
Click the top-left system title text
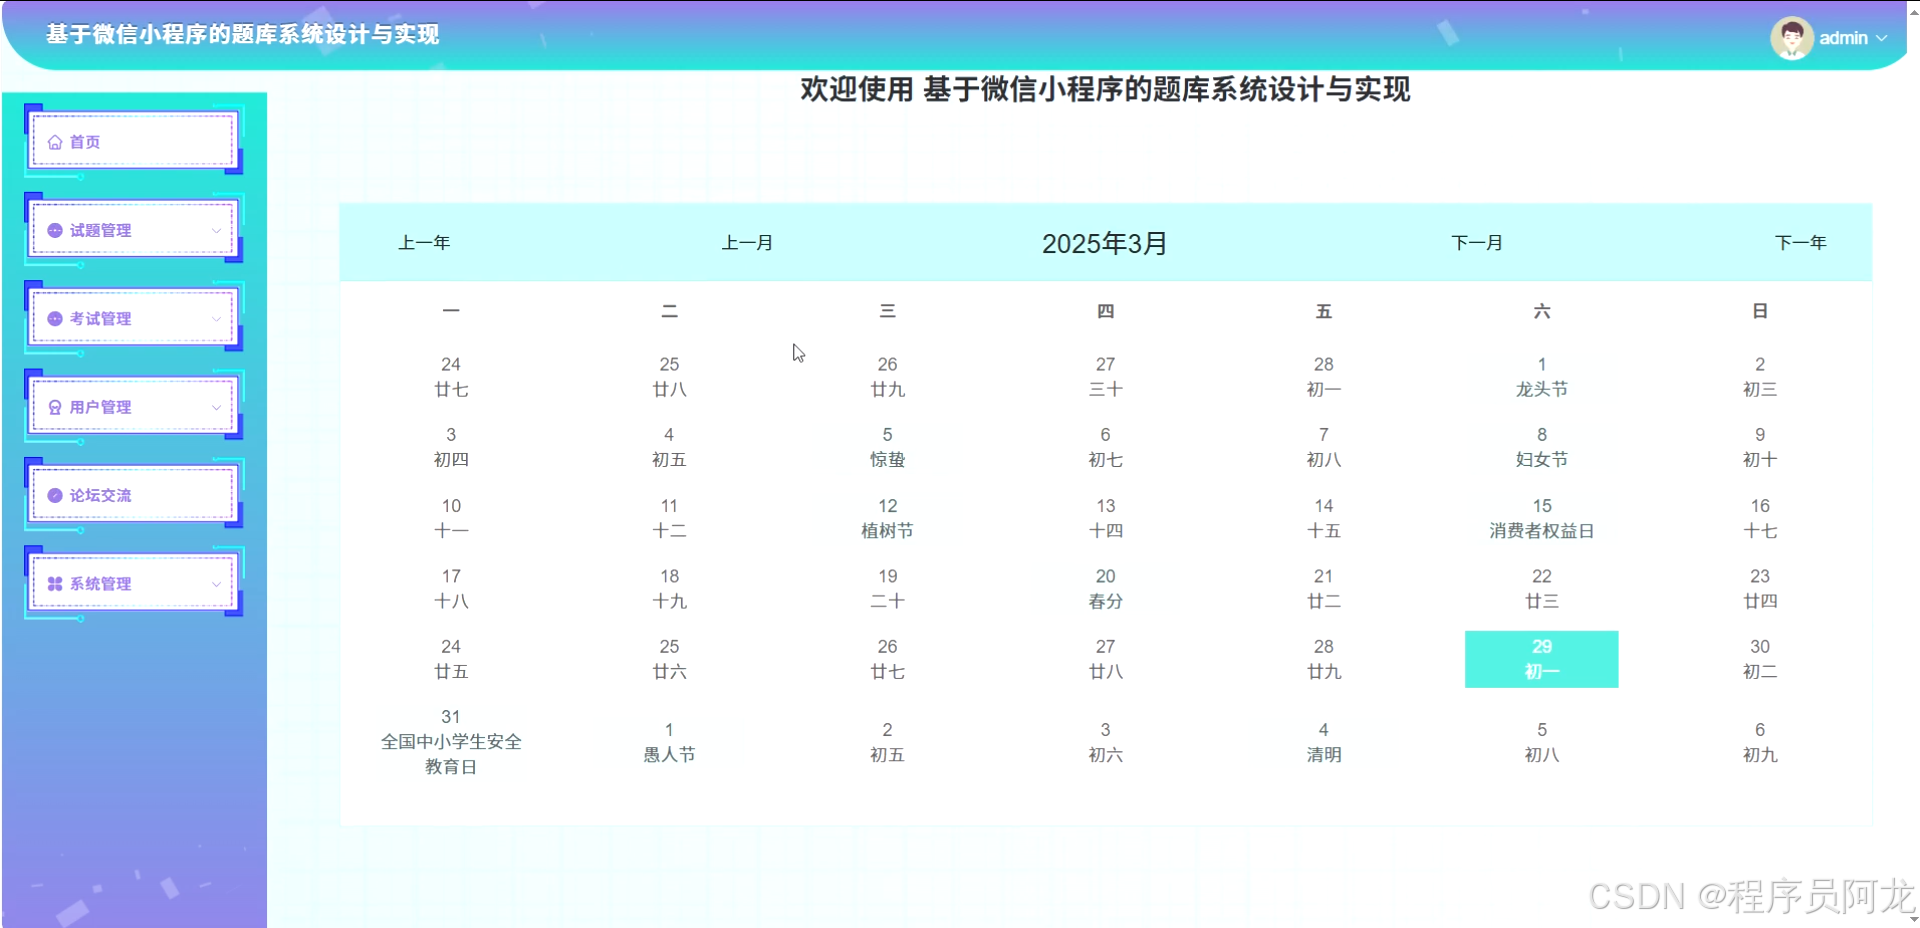243,34
